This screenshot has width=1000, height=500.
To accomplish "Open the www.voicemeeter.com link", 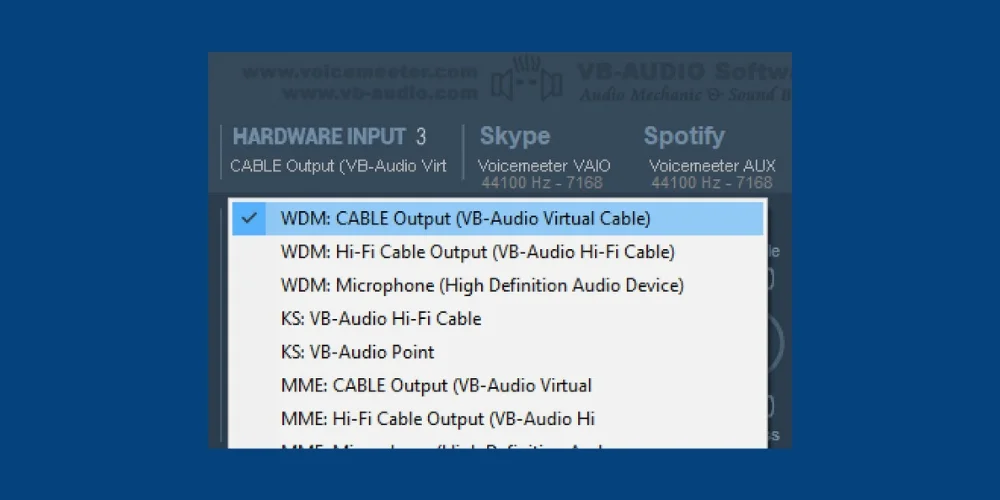I will tap(360, 72).
